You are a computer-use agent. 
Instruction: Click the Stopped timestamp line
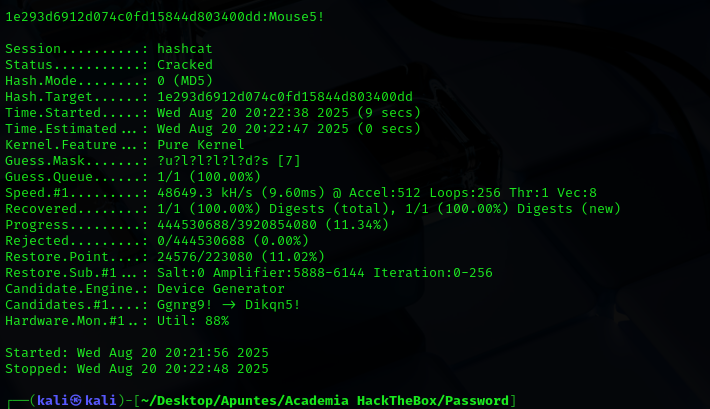137,369
